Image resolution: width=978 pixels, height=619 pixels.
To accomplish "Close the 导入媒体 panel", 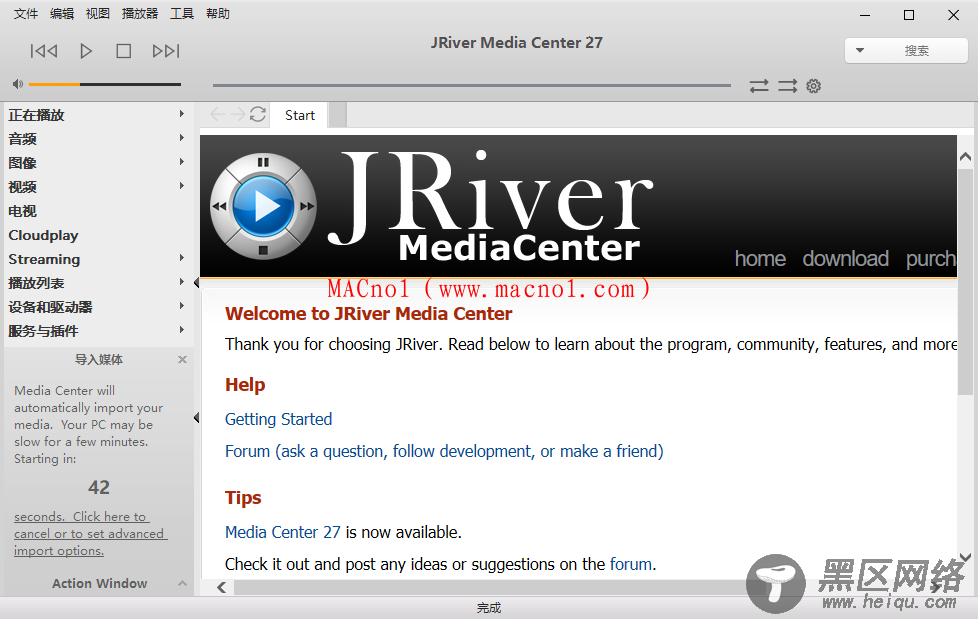I will [182, 359].
